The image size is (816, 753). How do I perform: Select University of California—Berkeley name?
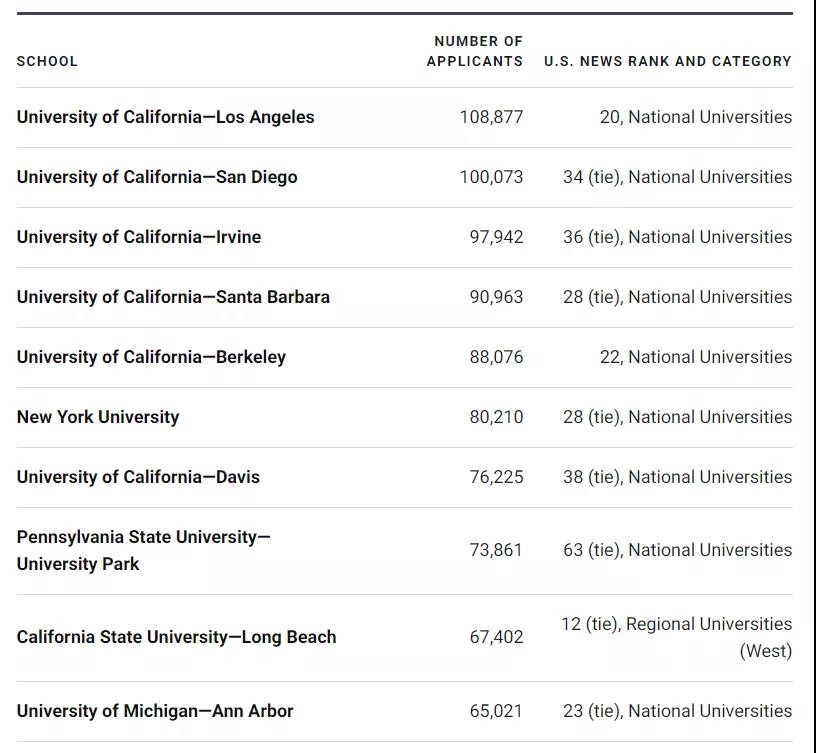151,357
